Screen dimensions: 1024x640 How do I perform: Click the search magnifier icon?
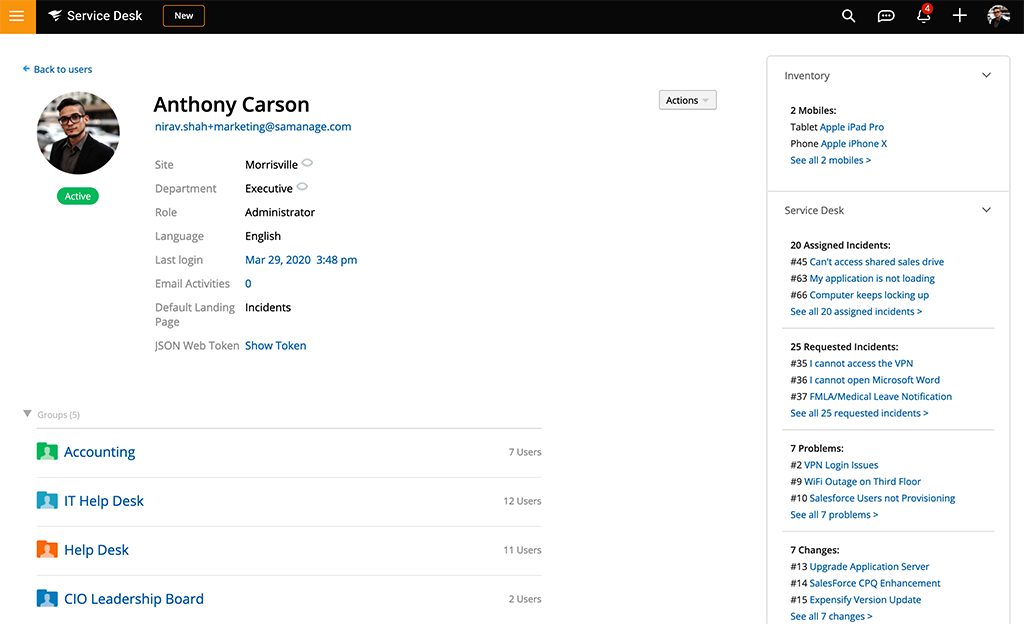click(x=848, y=16)
